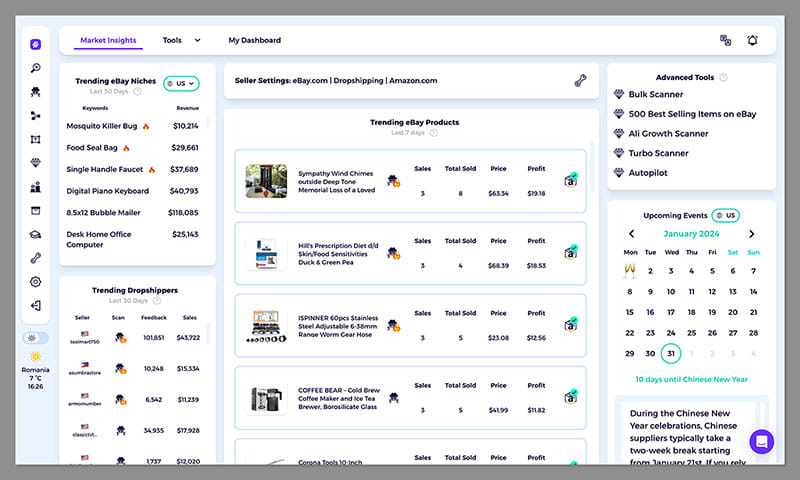Open Turbo Scanner tool
Image resolution: width=800 pixels, height=480 pixels.
[x=658, y=153]
